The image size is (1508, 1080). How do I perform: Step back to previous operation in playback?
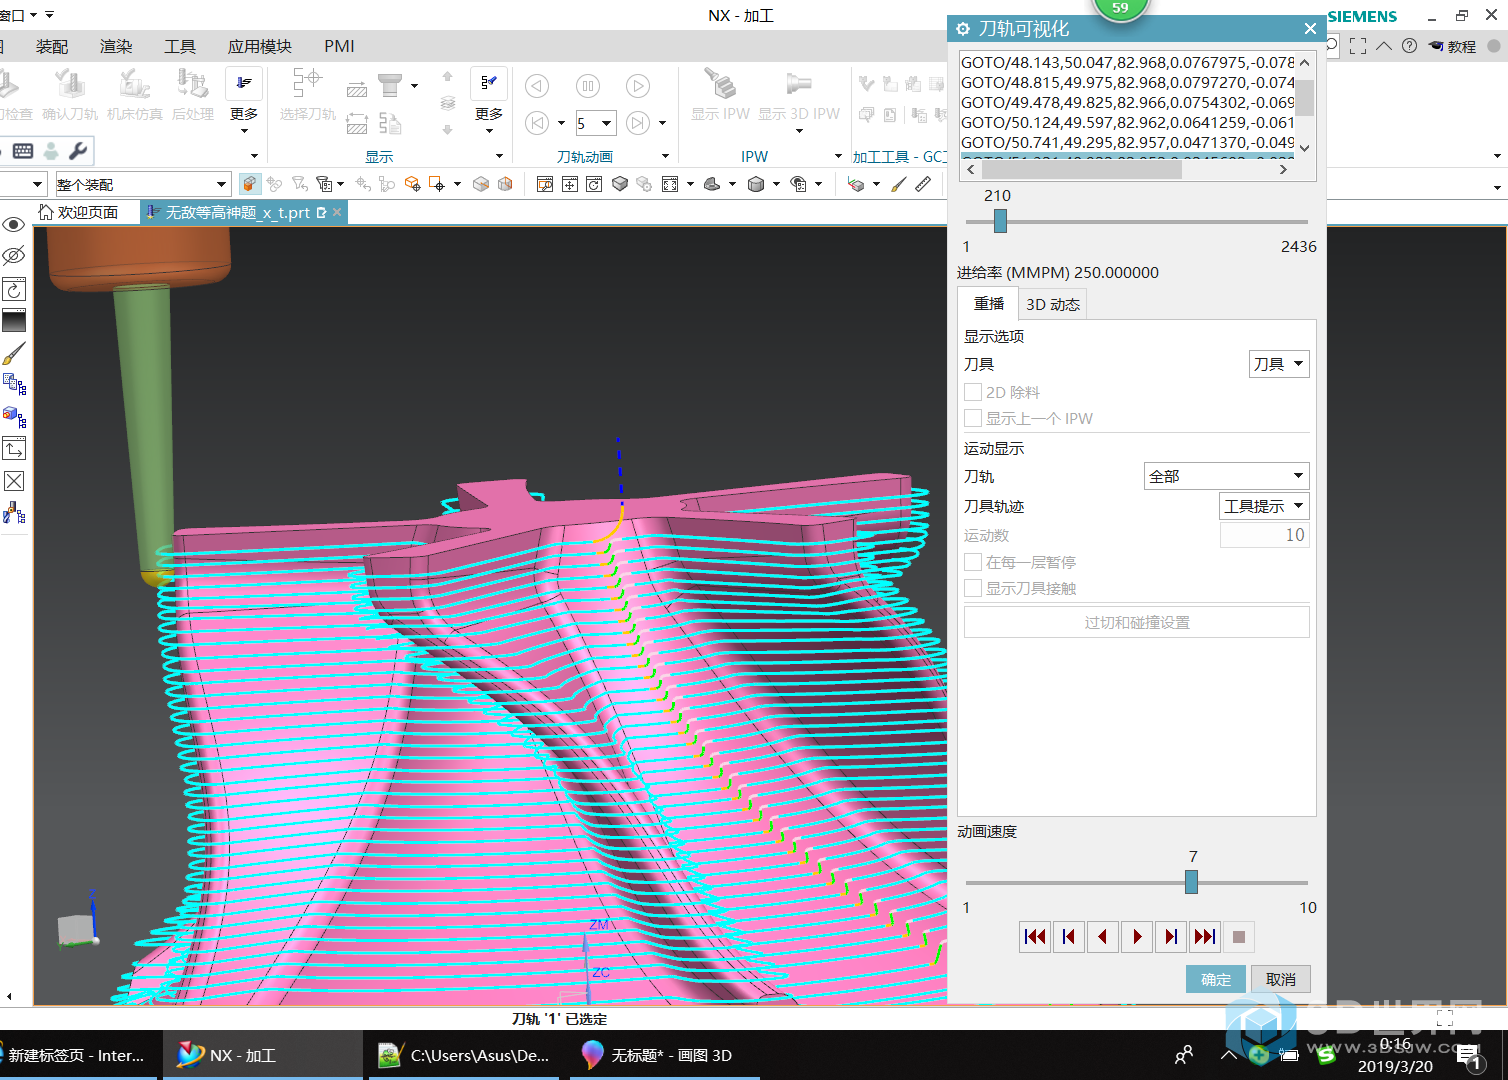[x=1069, y=937]
